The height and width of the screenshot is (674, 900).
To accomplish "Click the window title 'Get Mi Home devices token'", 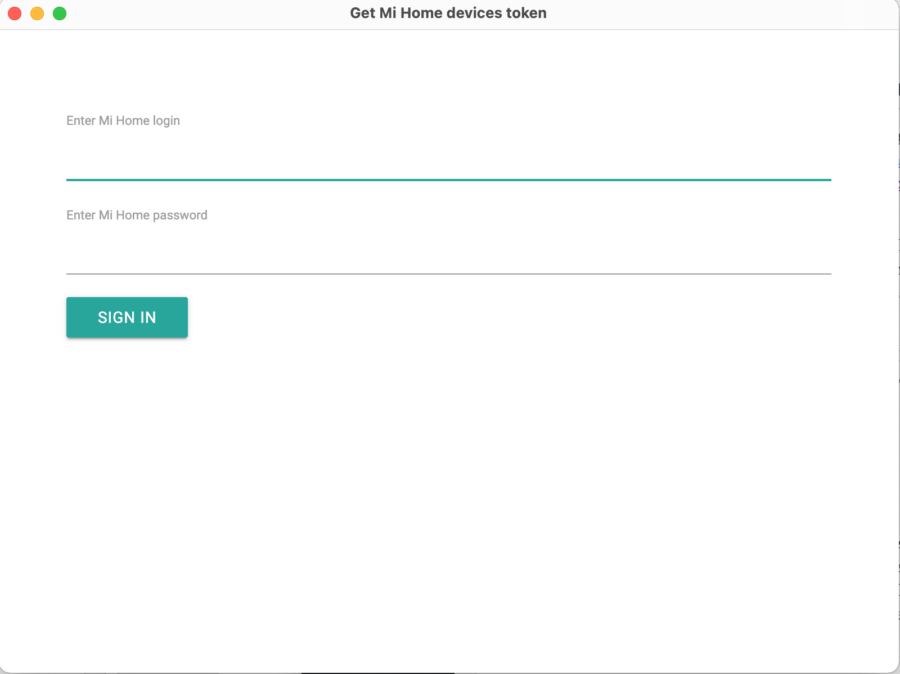I will (x=448, y=13).
